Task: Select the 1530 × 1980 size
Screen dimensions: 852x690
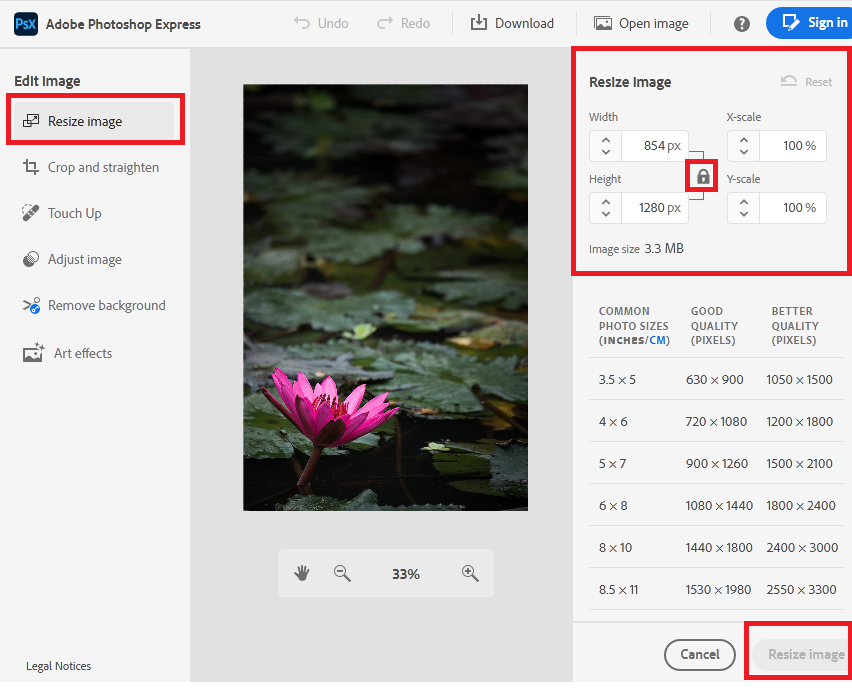Action: click(x=718, y=589)
